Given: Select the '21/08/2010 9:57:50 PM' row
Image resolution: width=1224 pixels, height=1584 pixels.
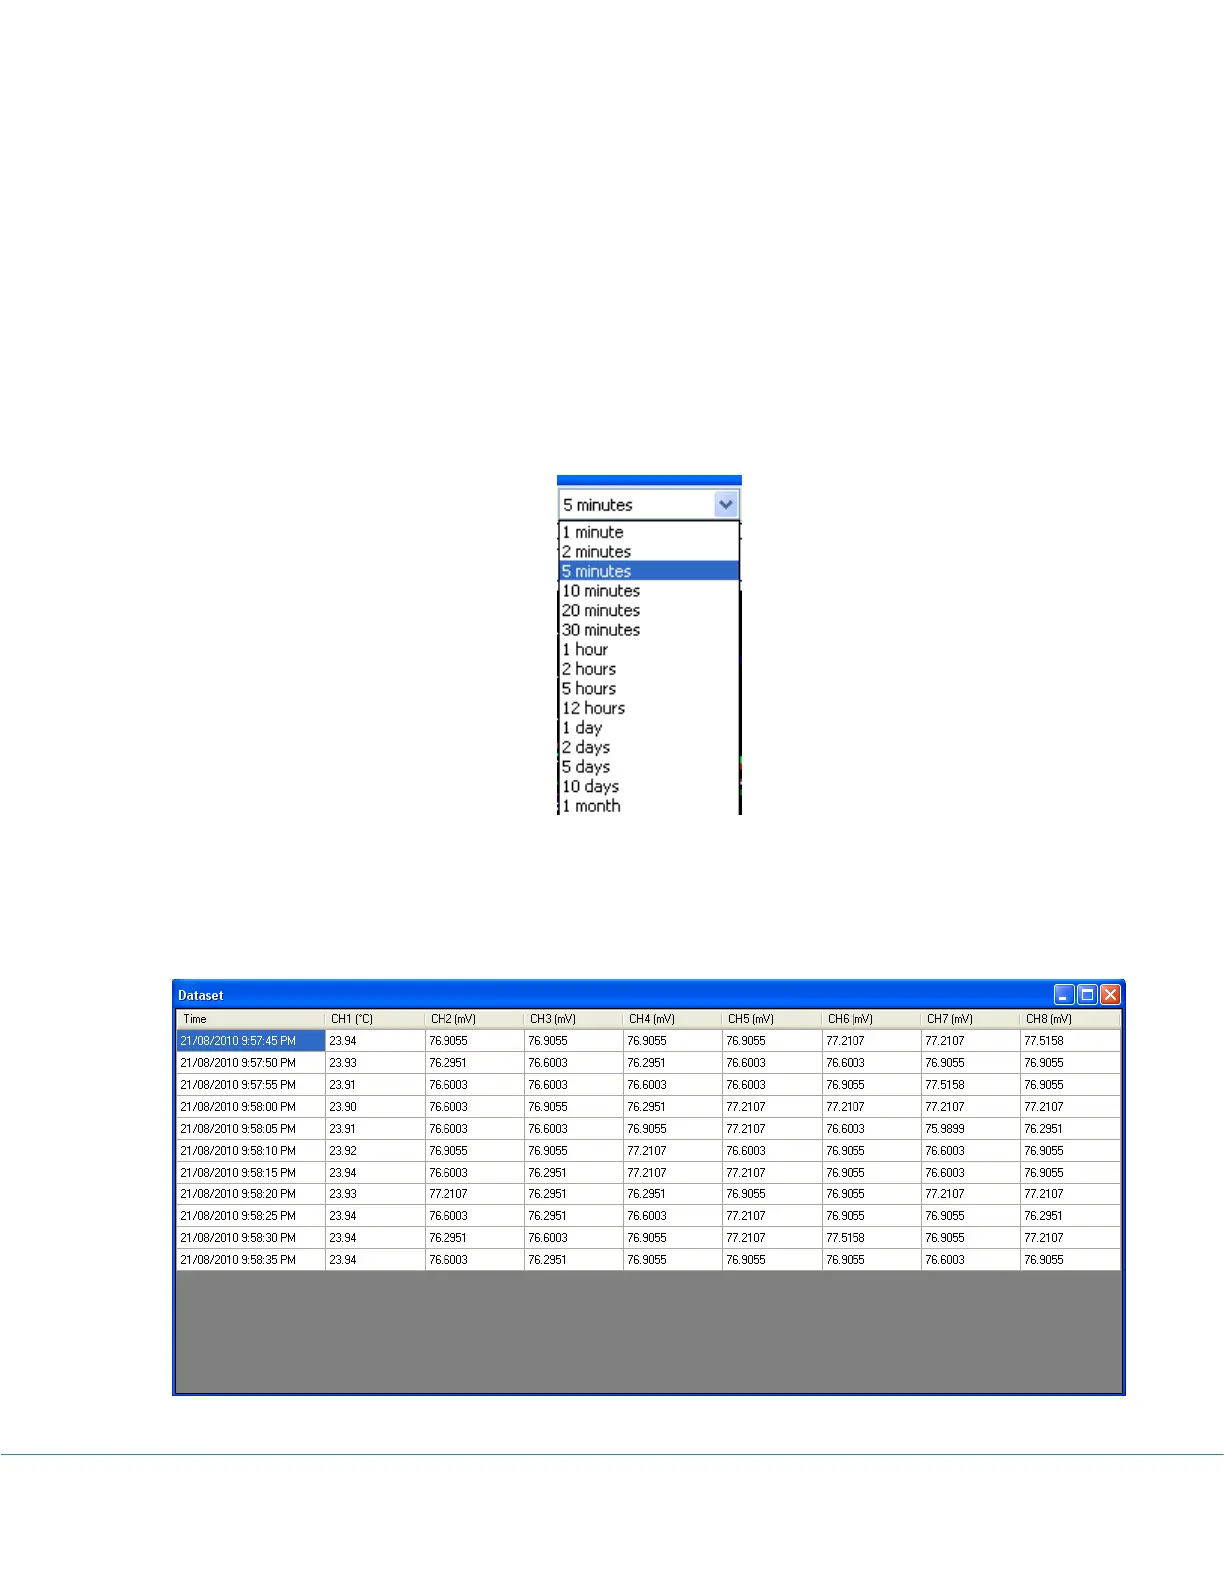Looking at the screenshot, I should [x=649, y=1063].
